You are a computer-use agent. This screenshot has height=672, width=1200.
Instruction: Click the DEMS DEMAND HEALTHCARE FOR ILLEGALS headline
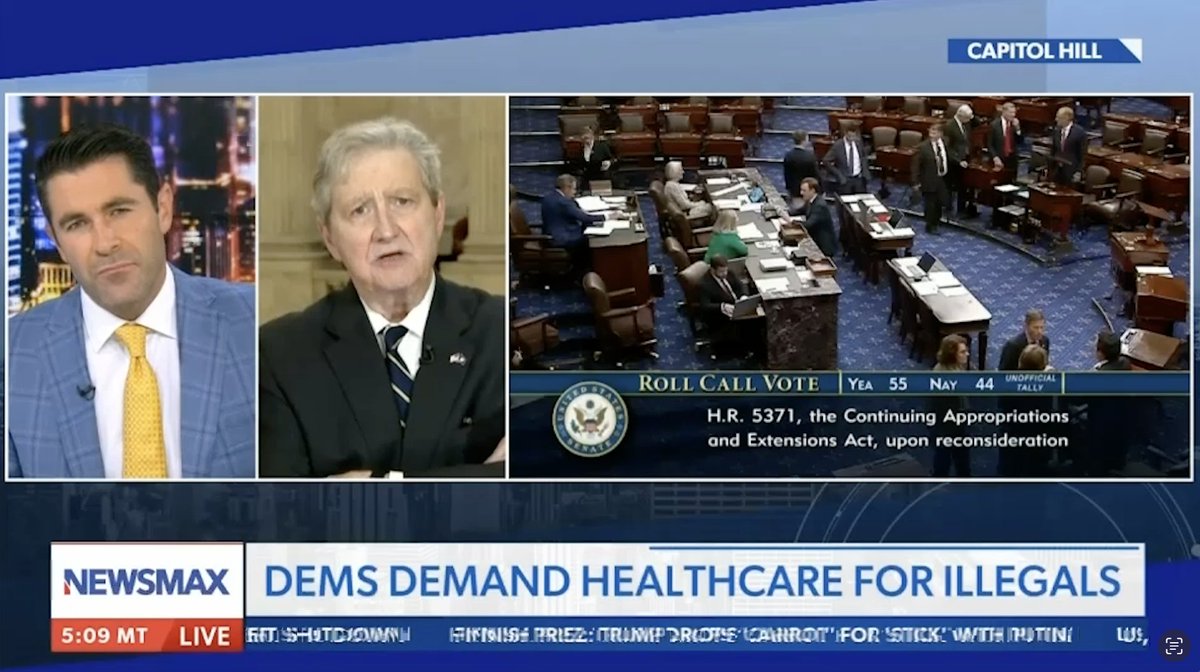(692, 581)
